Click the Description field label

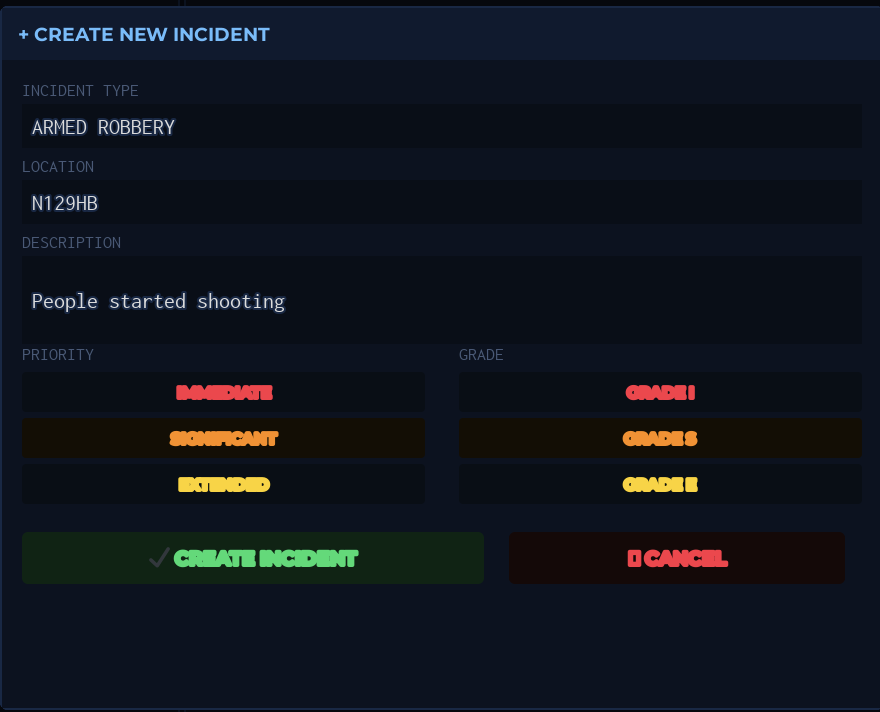(71, 243)
